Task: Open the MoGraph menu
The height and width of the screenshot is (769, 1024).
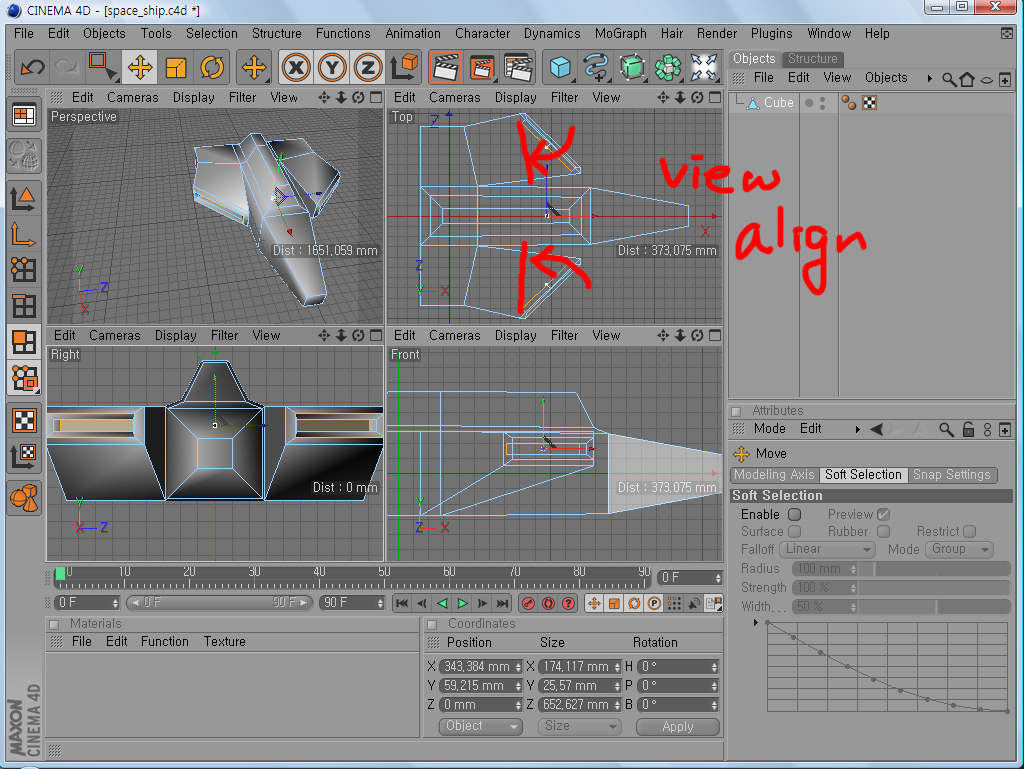Action: pyautogui.click(x=620, y=33)
